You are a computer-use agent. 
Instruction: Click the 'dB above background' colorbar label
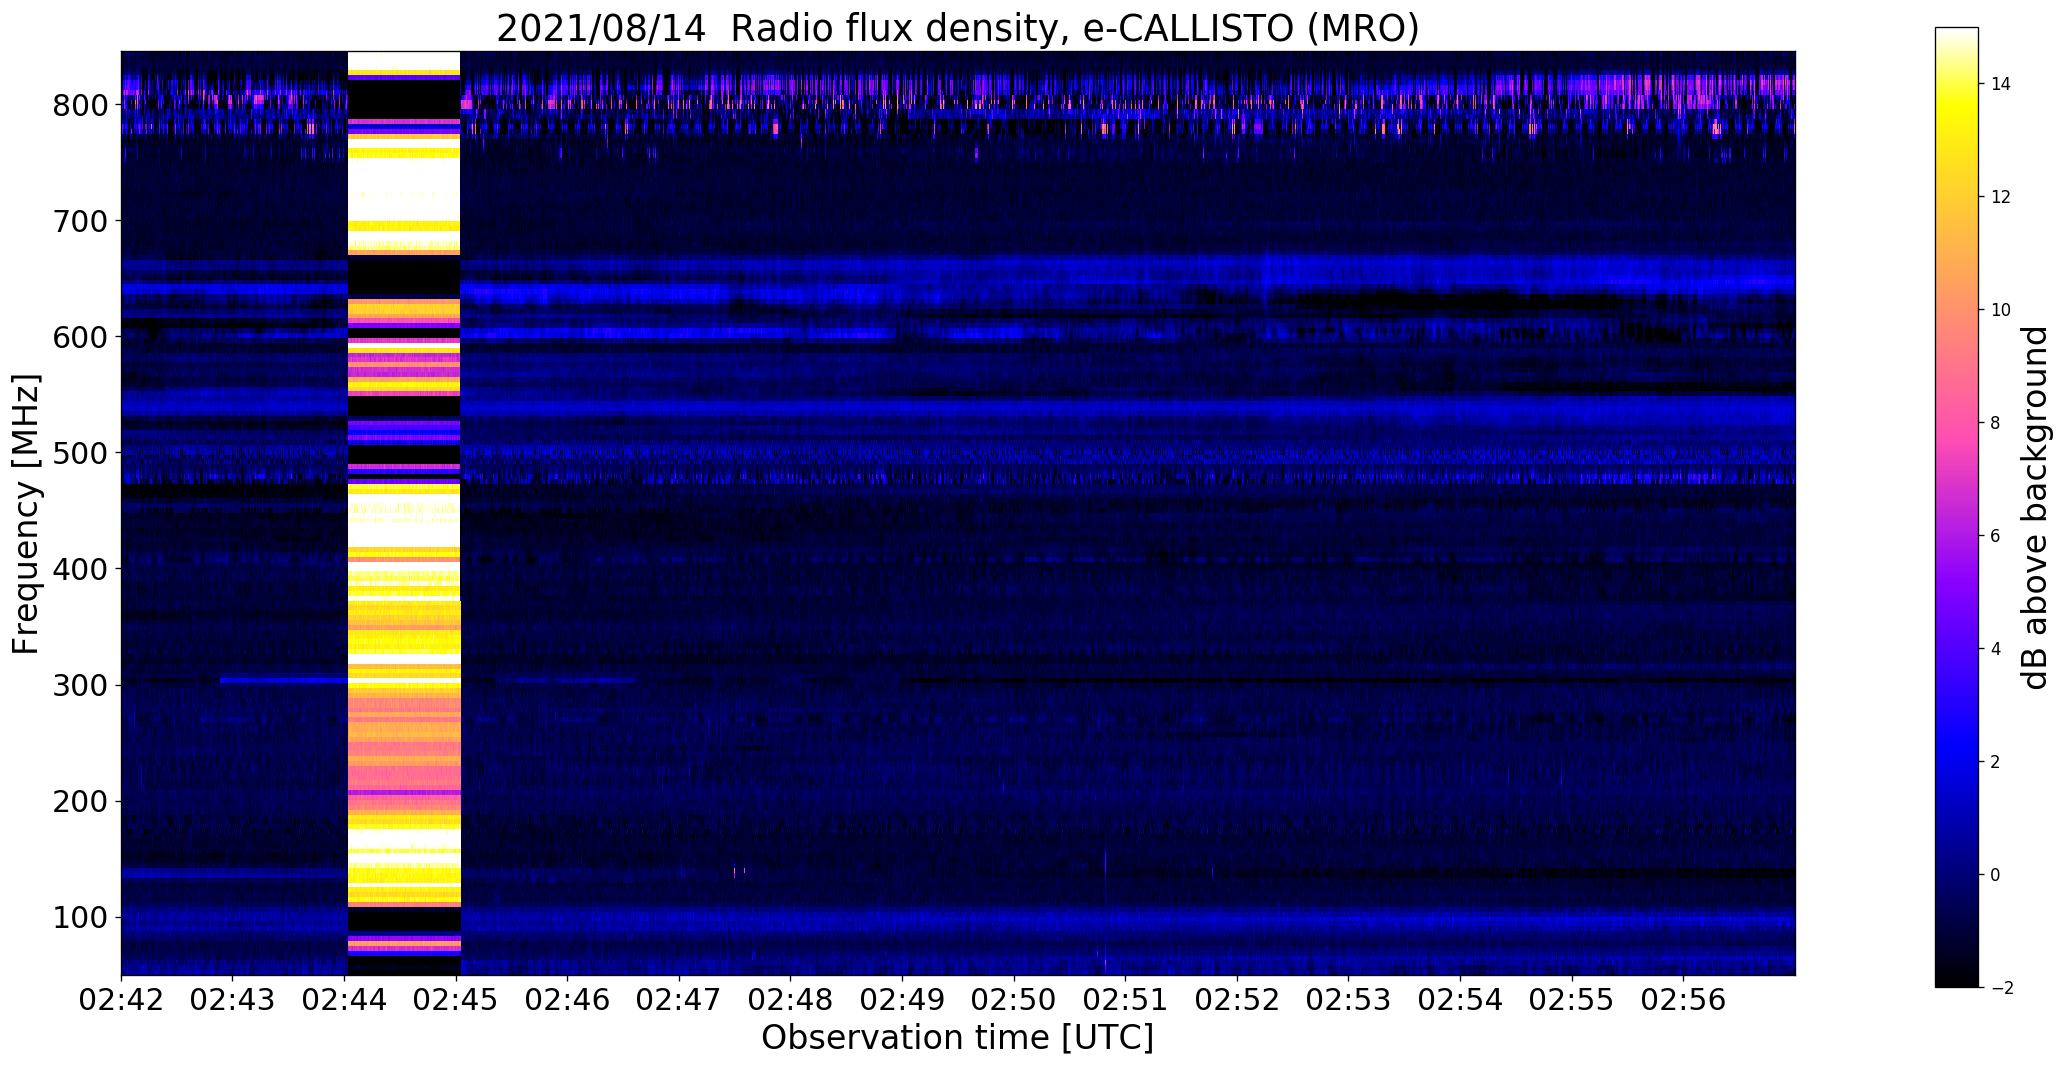click(x=2035, y=508)
